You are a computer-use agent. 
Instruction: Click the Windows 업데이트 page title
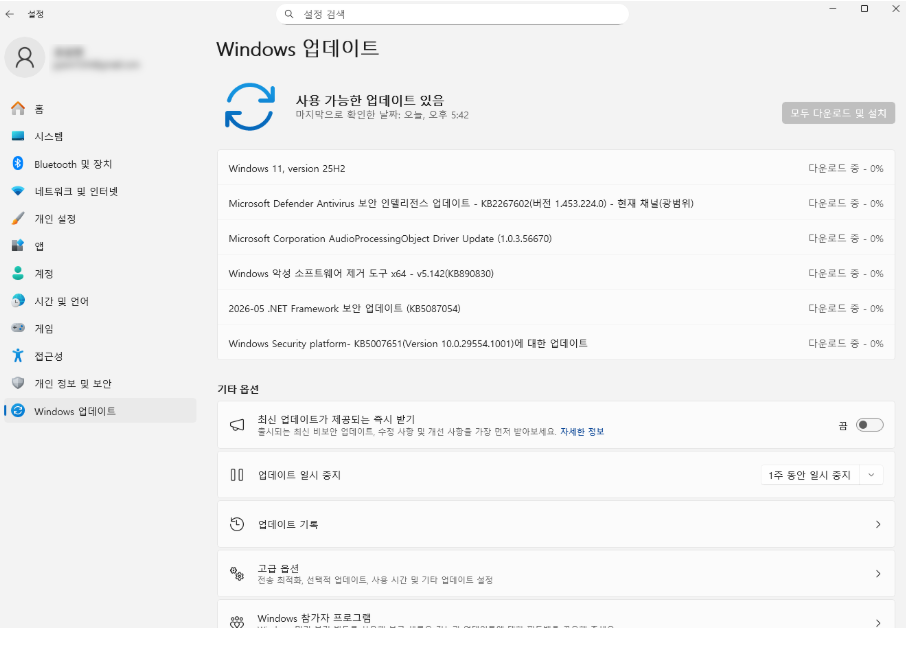298,49
